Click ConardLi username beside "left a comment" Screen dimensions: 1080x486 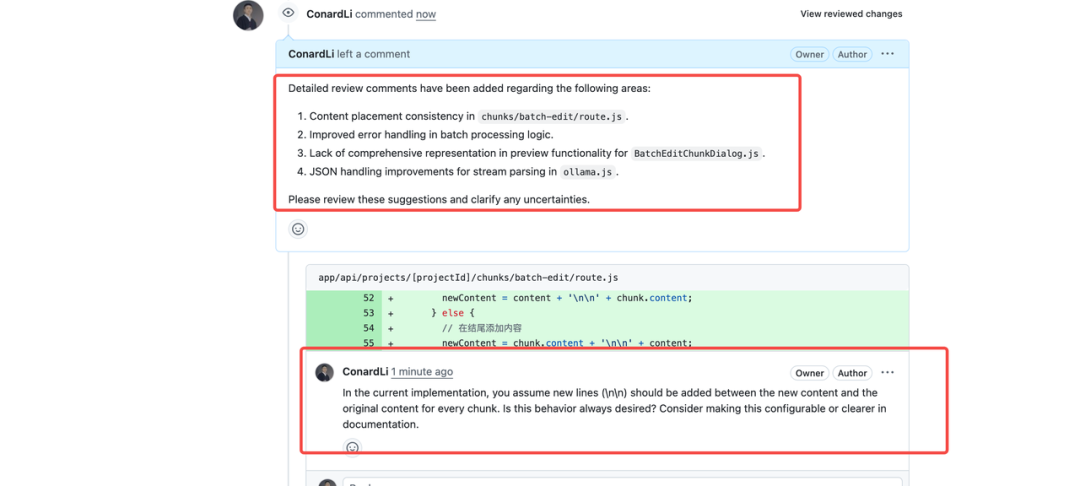pos(311,54)
